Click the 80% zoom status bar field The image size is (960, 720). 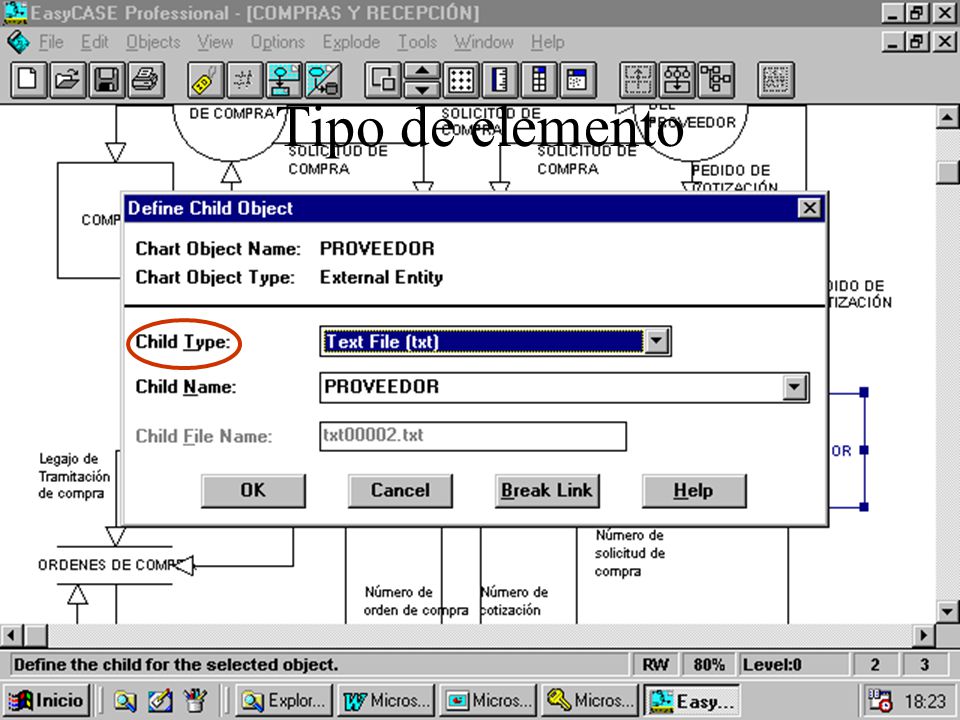pyautogui.click(x=708, y=665)
